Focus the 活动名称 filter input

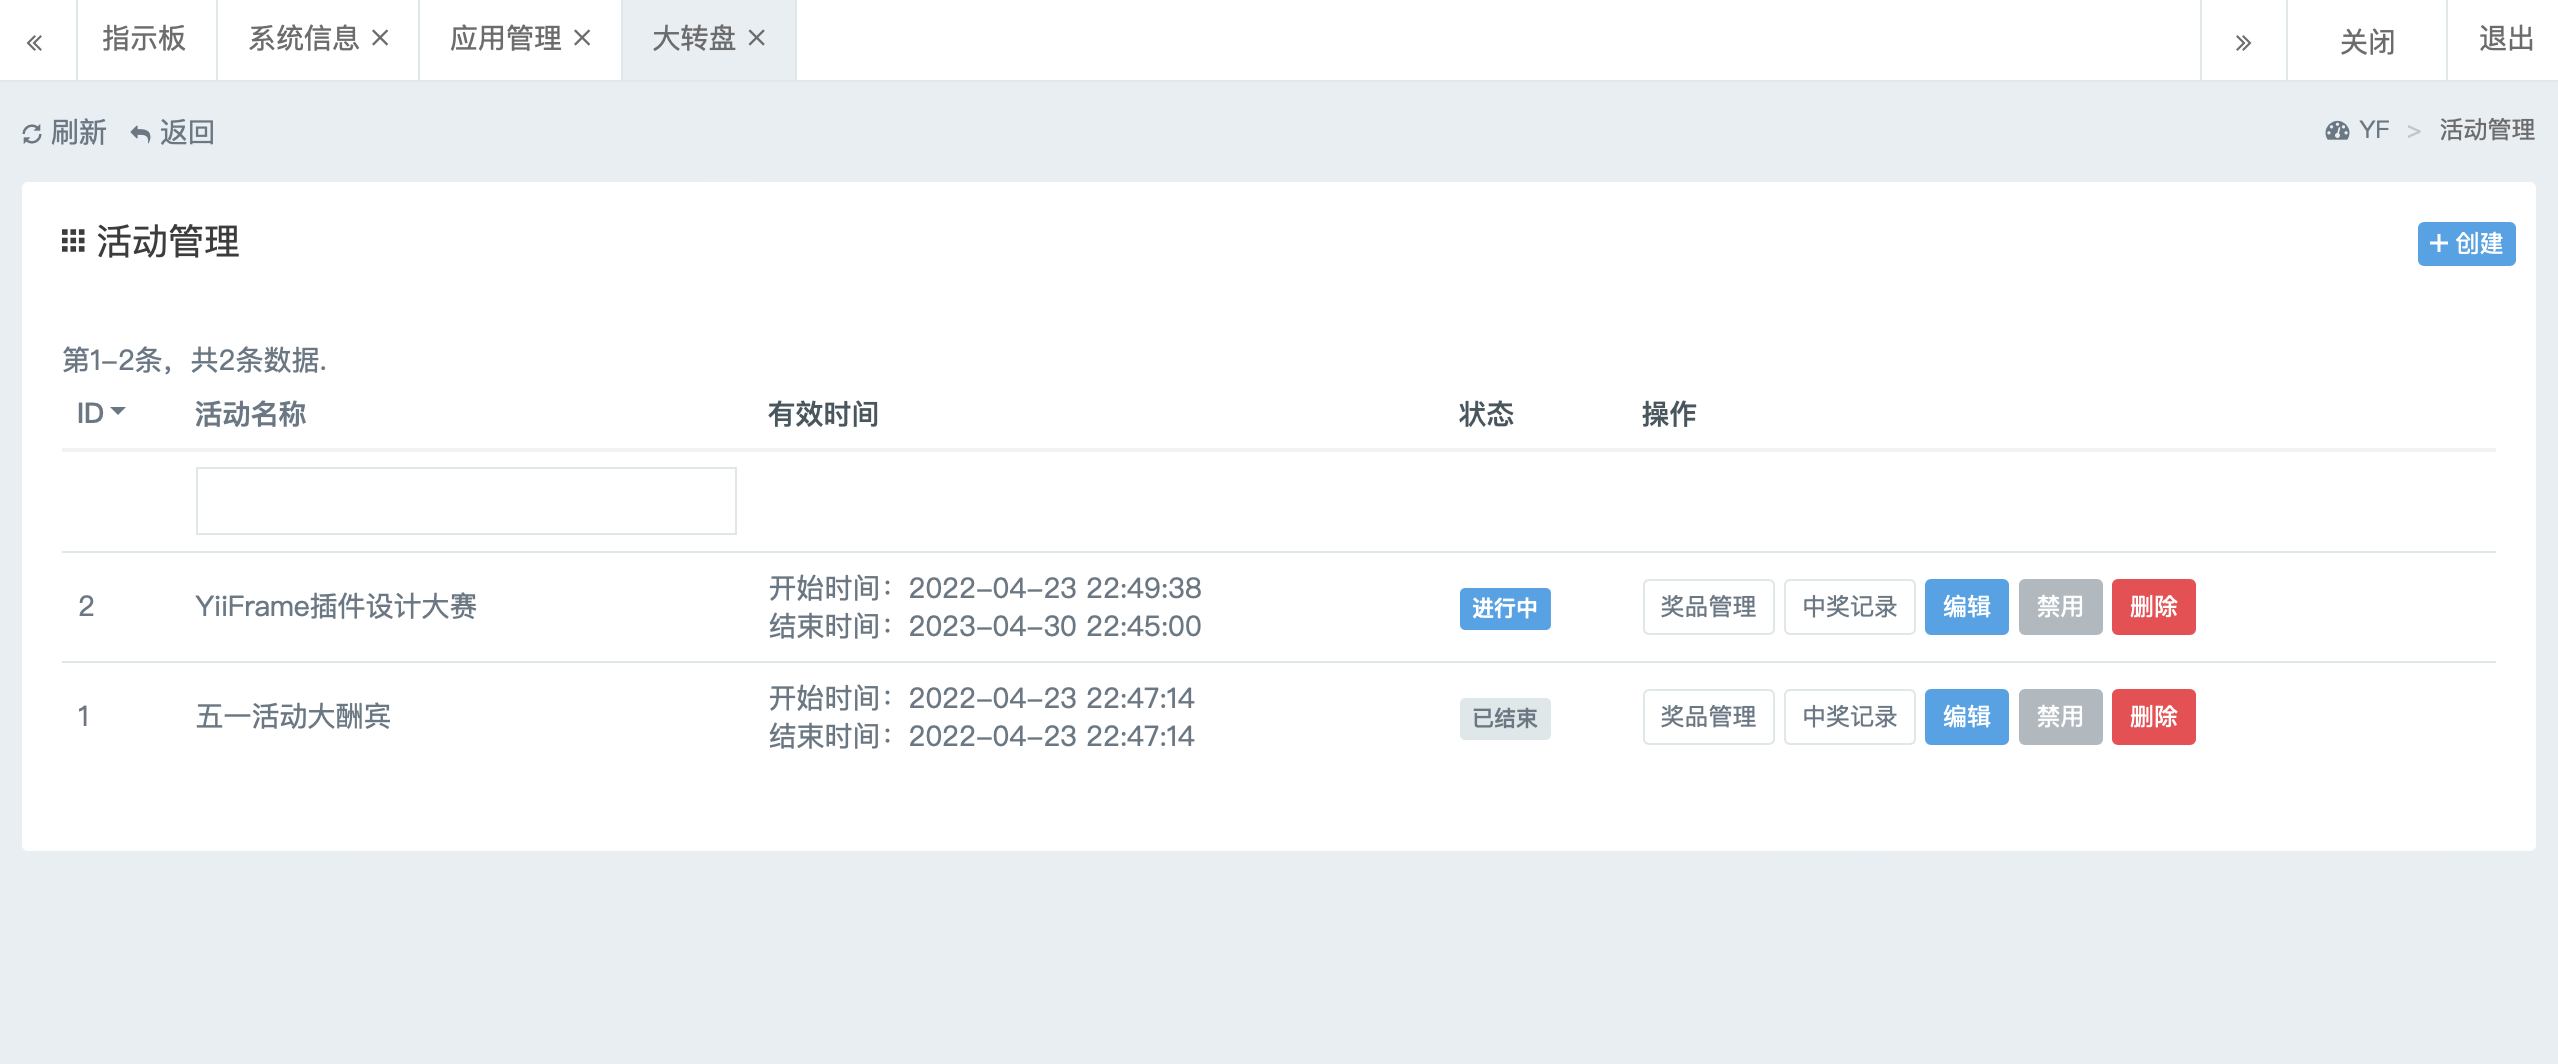(466, 501)
